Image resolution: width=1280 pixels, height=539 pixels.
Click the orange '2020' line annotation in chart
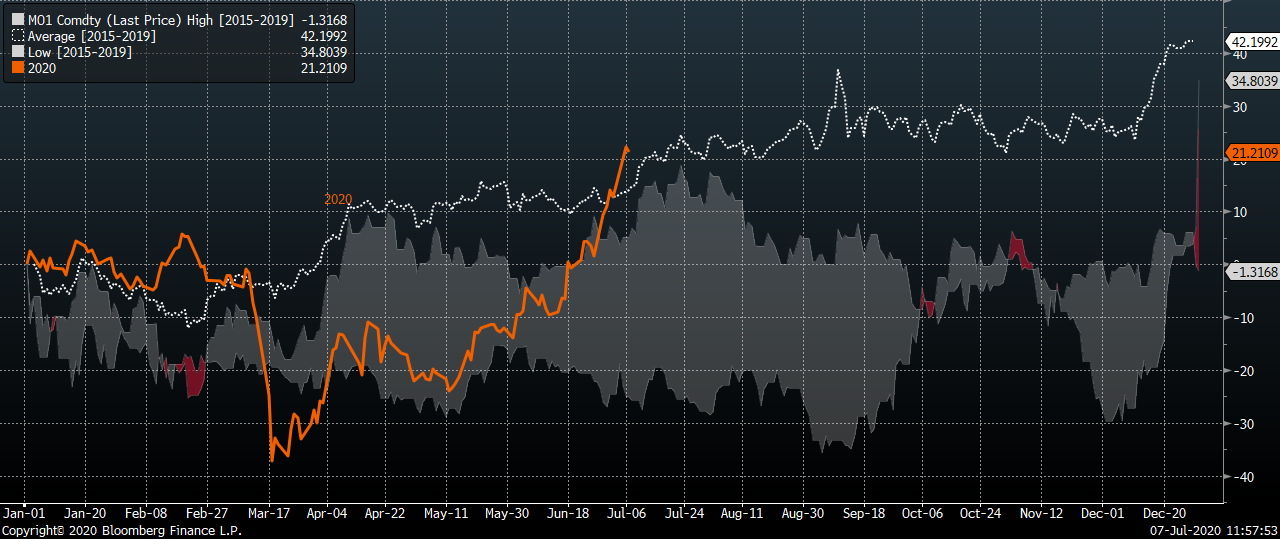[338, 200]
